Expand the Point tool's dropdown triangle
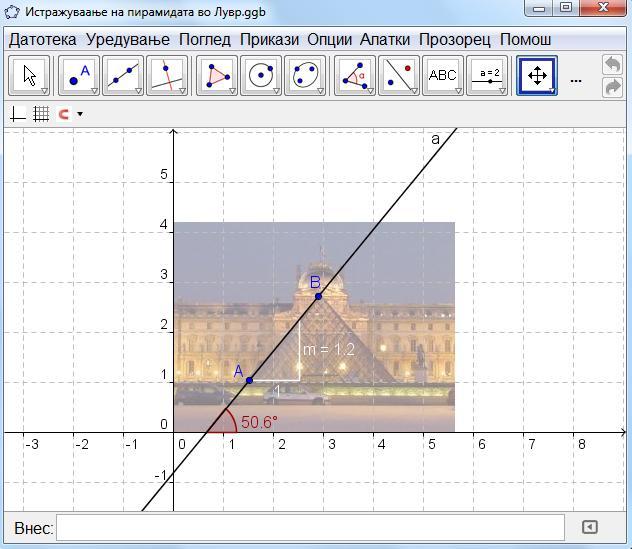Image resolution: width=632 pixels, height=549 pixels. pyautogui.click(x=94, y=91)
